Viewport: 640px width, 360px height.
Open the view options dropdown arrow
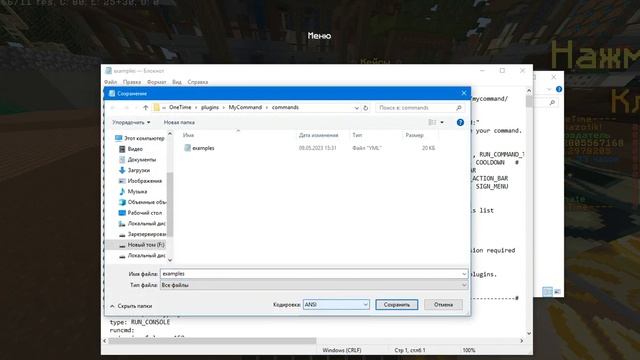point(442,122)
